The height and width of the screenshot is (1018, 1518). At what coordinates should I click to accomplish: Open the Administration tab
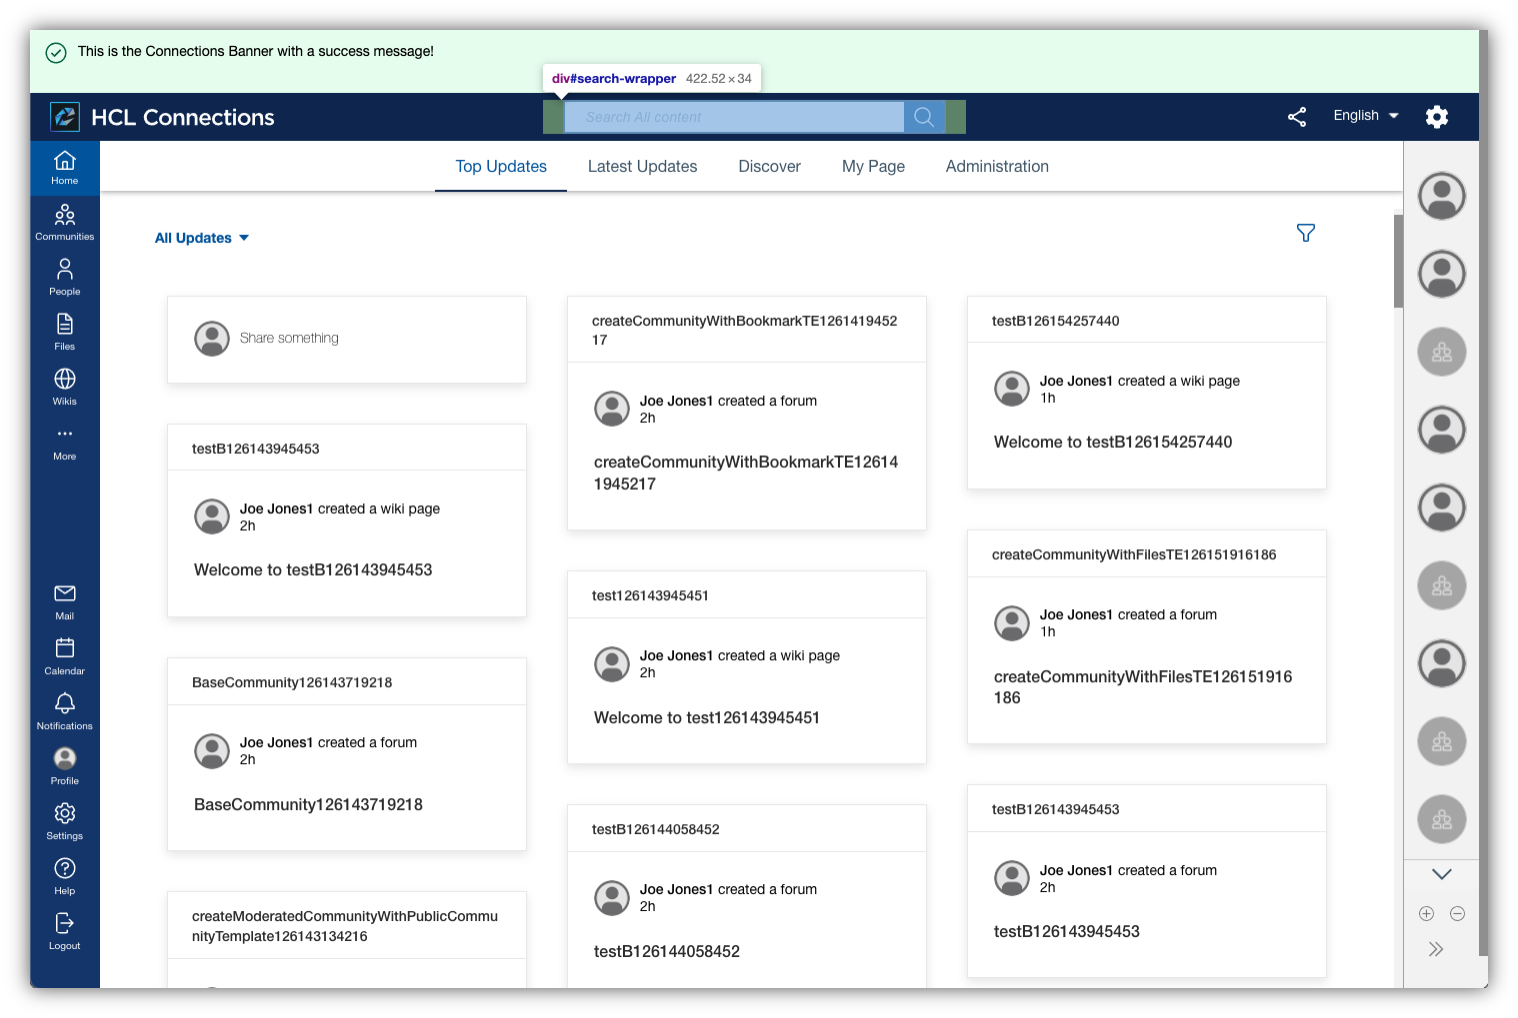coord(996,166)
